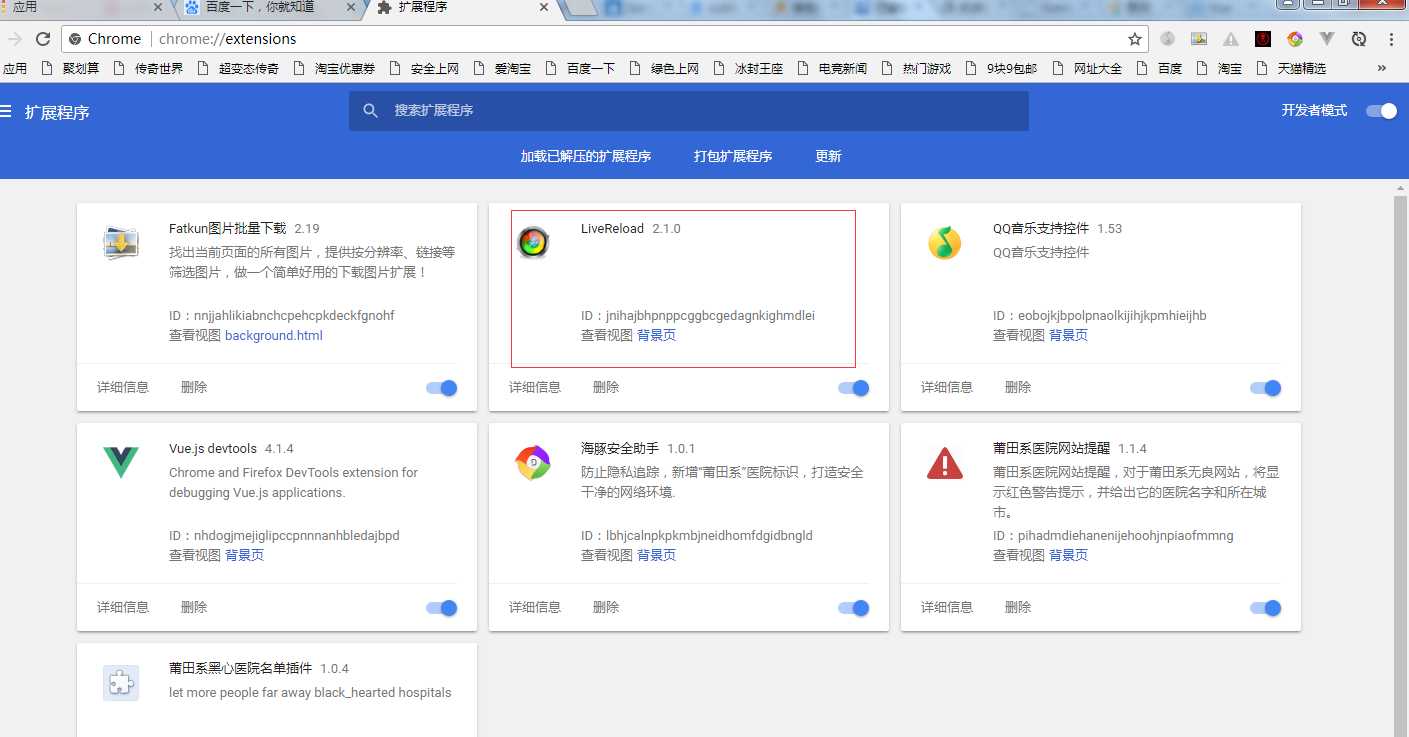Image resolution: width=1409 pixels, height=737 pixels.
Task: Click the black and red toolbar extension icon
Action: click(1263, 39)
